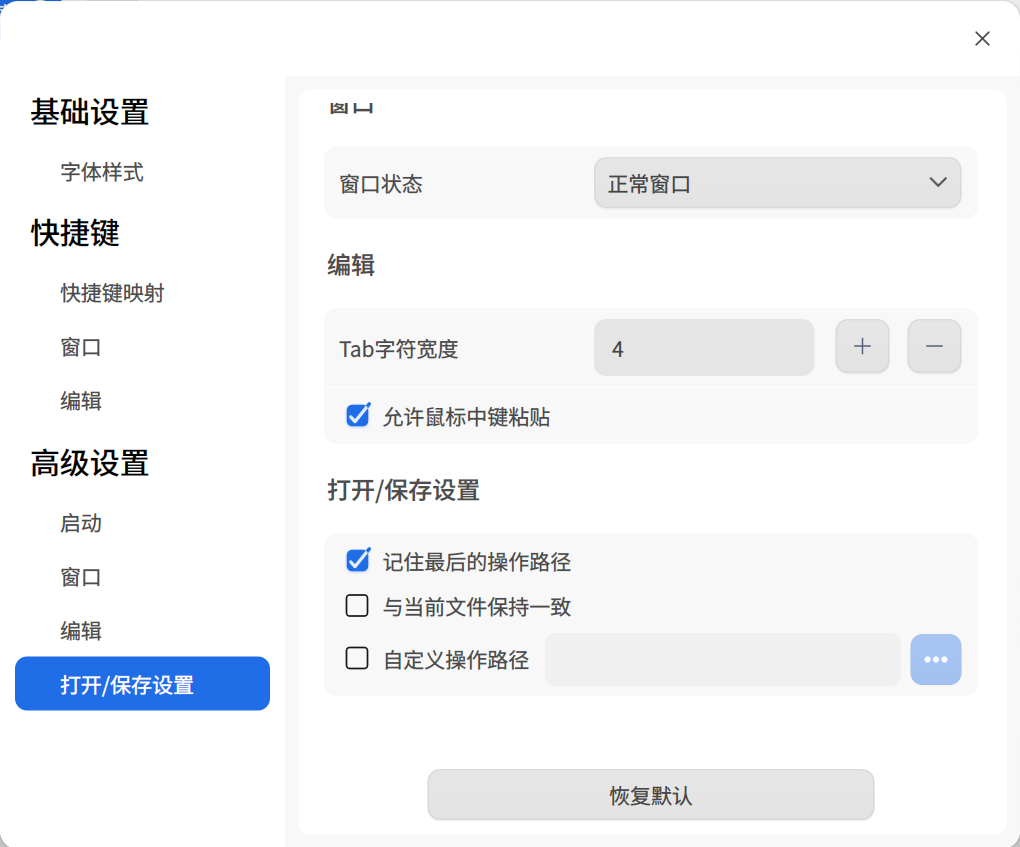Close the settings dialog with the X
This screenshot has height=847, width=1020.
click(x=982, y=39)
